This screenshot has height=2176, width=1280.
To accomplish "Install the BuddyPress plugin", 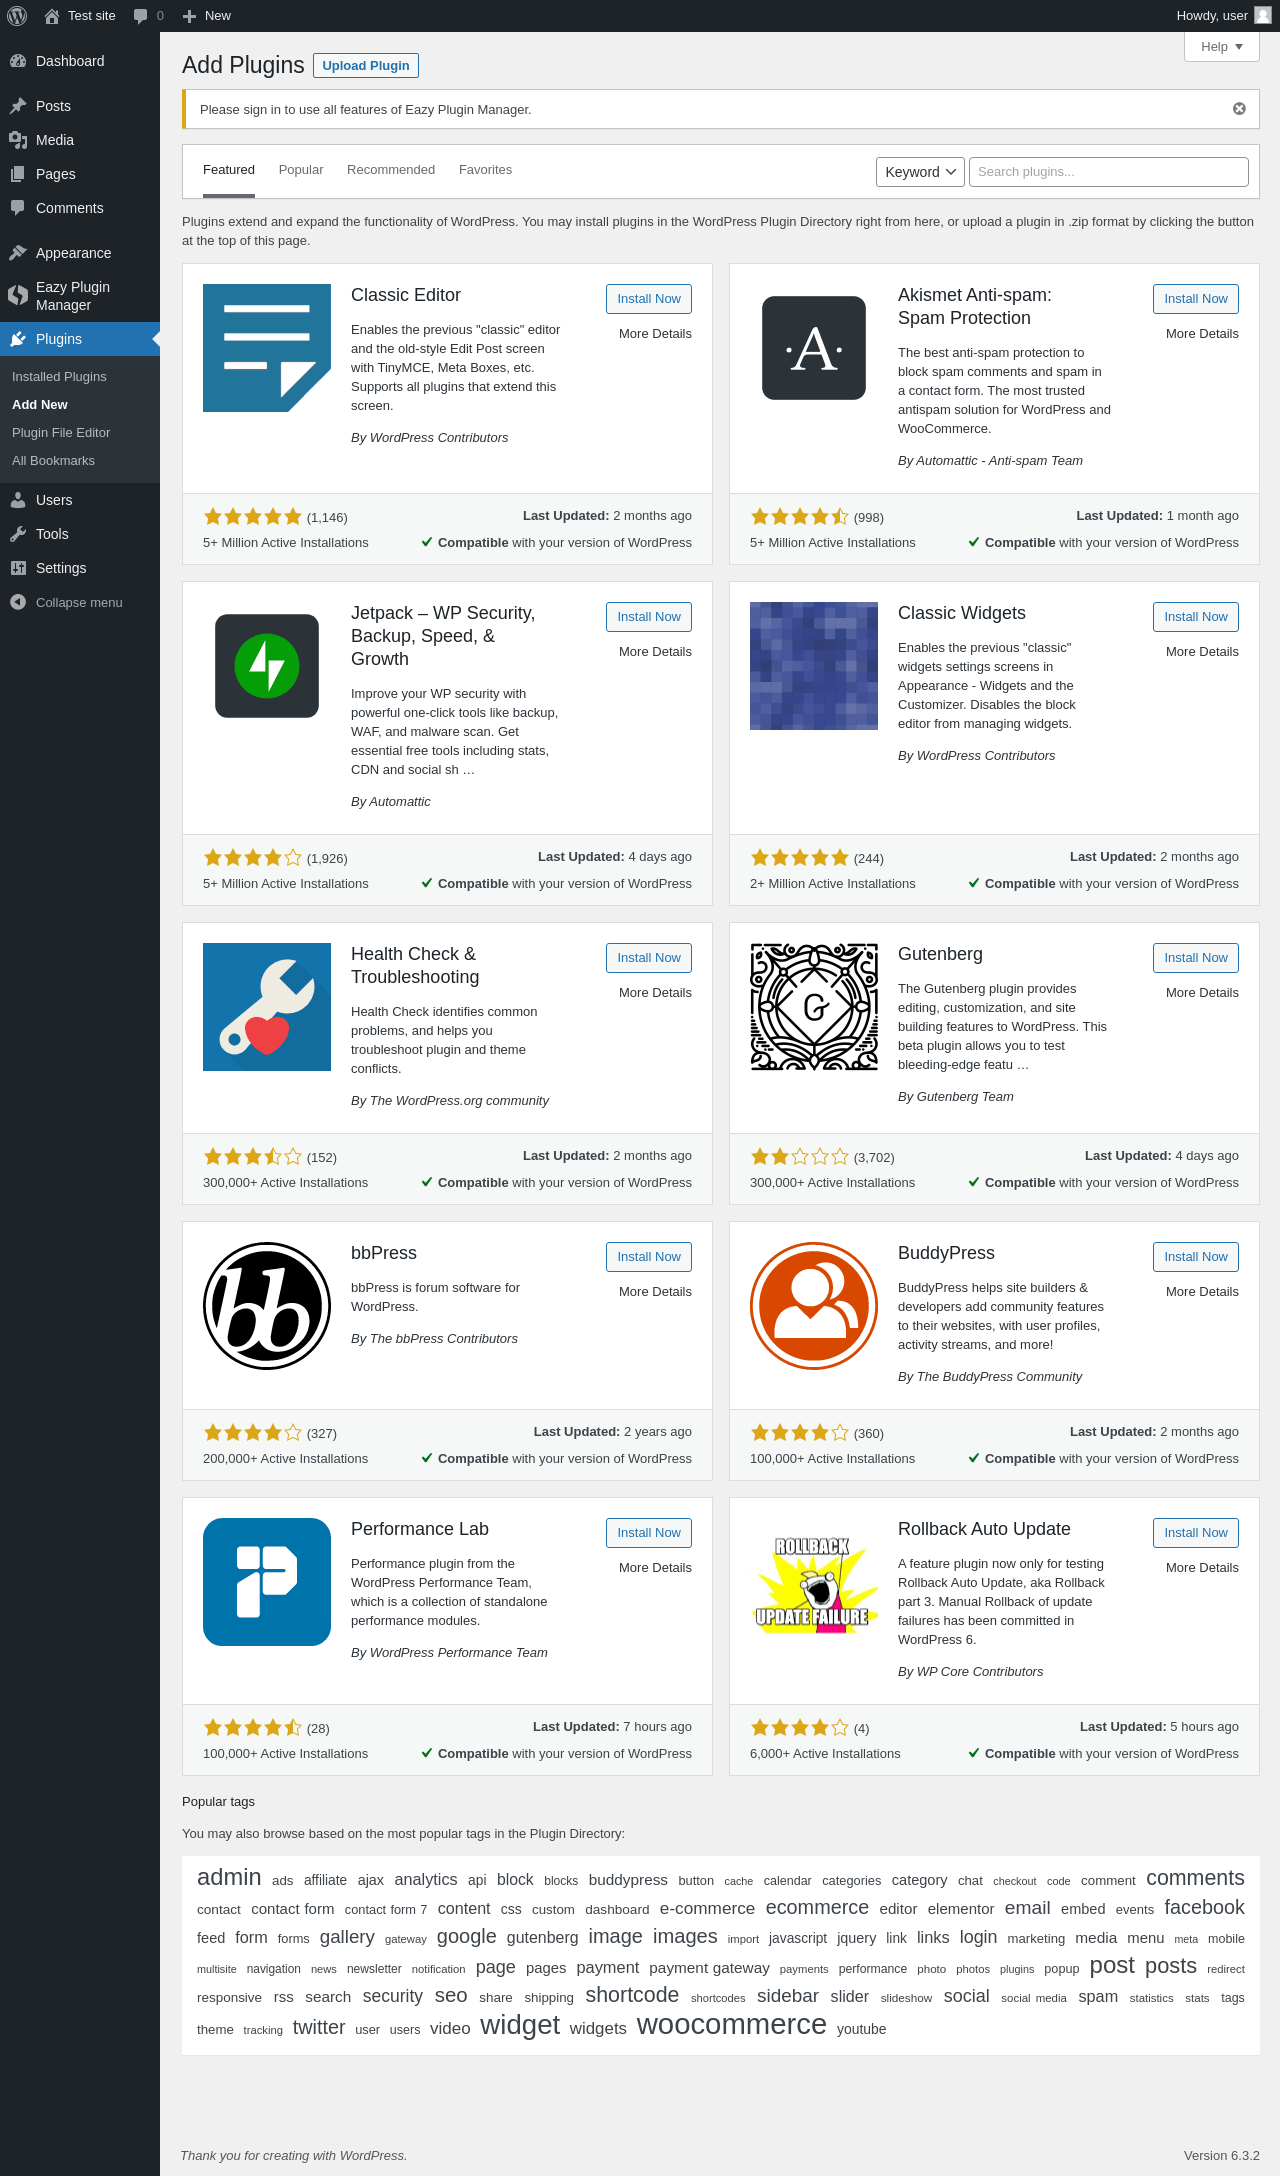I will pyautogui.click(x=1196, y=1257).
